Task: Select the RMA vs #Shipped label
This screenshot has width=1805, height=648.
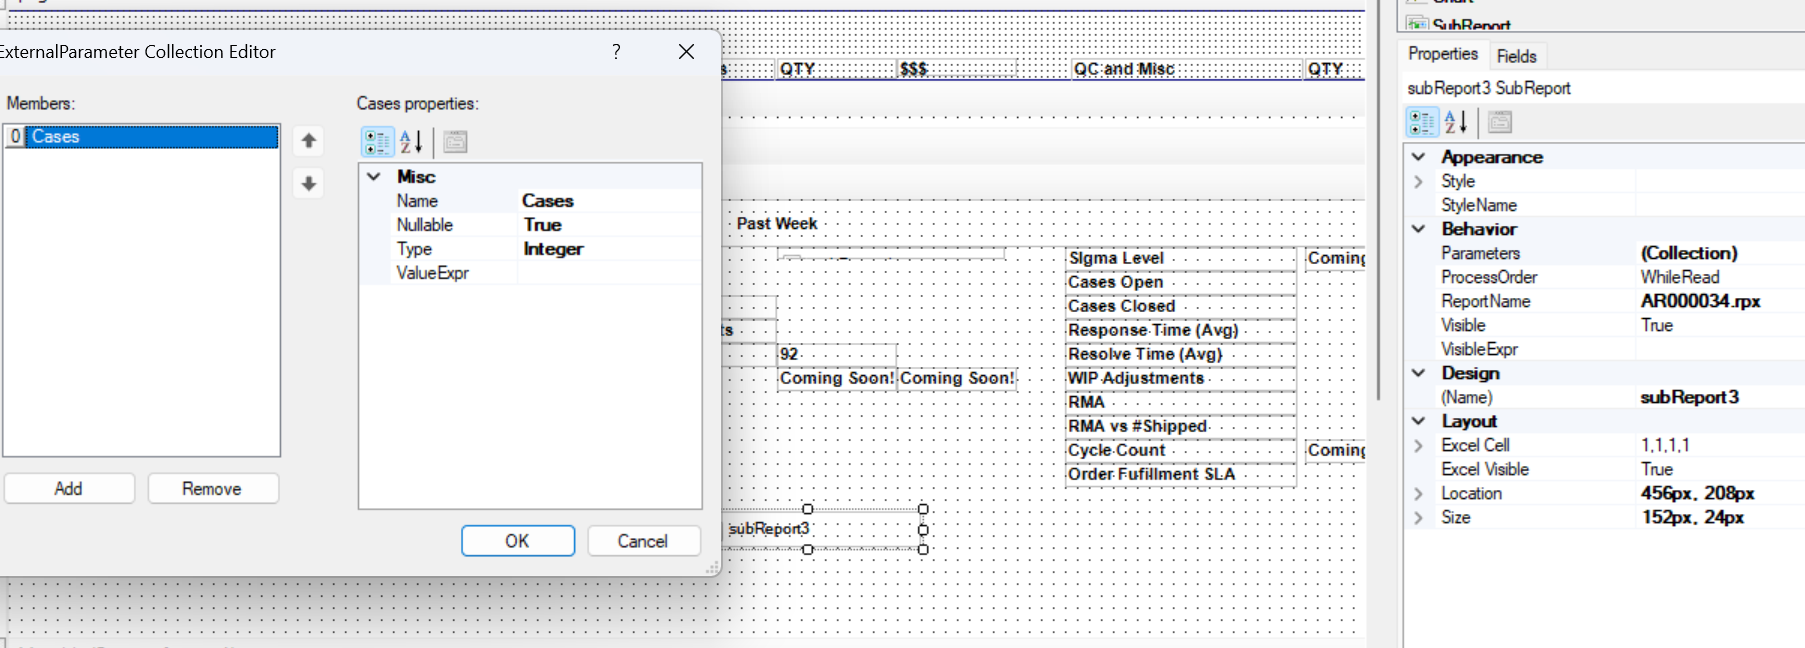Action: pos(1181,426)
